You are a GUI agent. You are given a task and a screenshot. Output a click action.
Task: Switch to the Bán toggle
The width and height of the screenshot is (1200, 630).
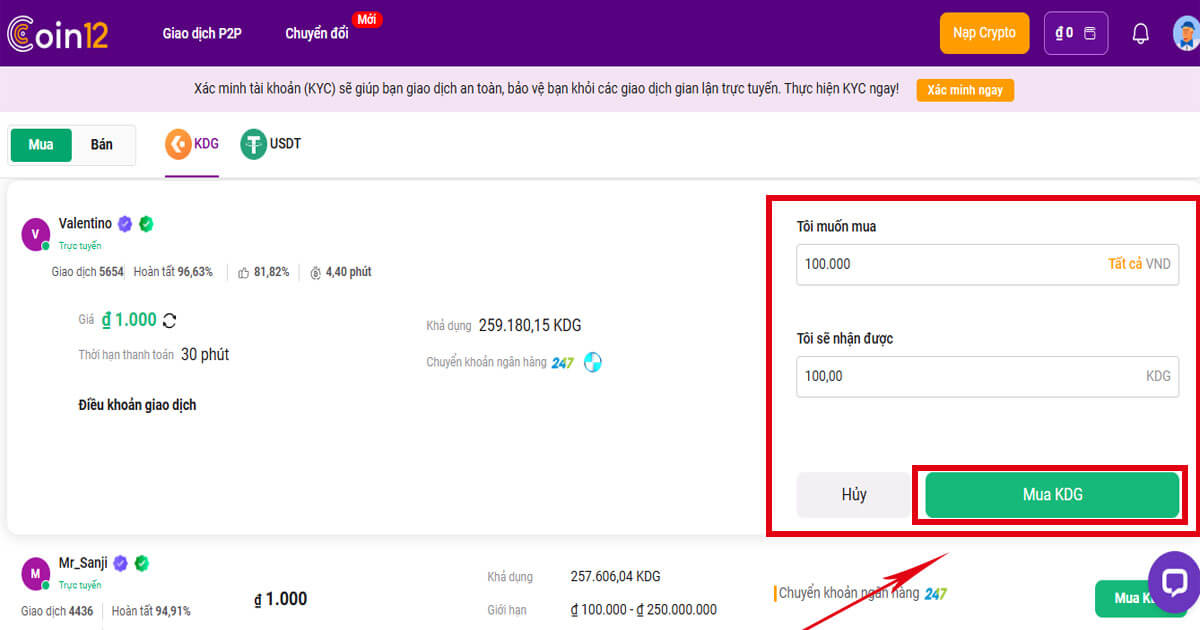(x=102, y=145)
